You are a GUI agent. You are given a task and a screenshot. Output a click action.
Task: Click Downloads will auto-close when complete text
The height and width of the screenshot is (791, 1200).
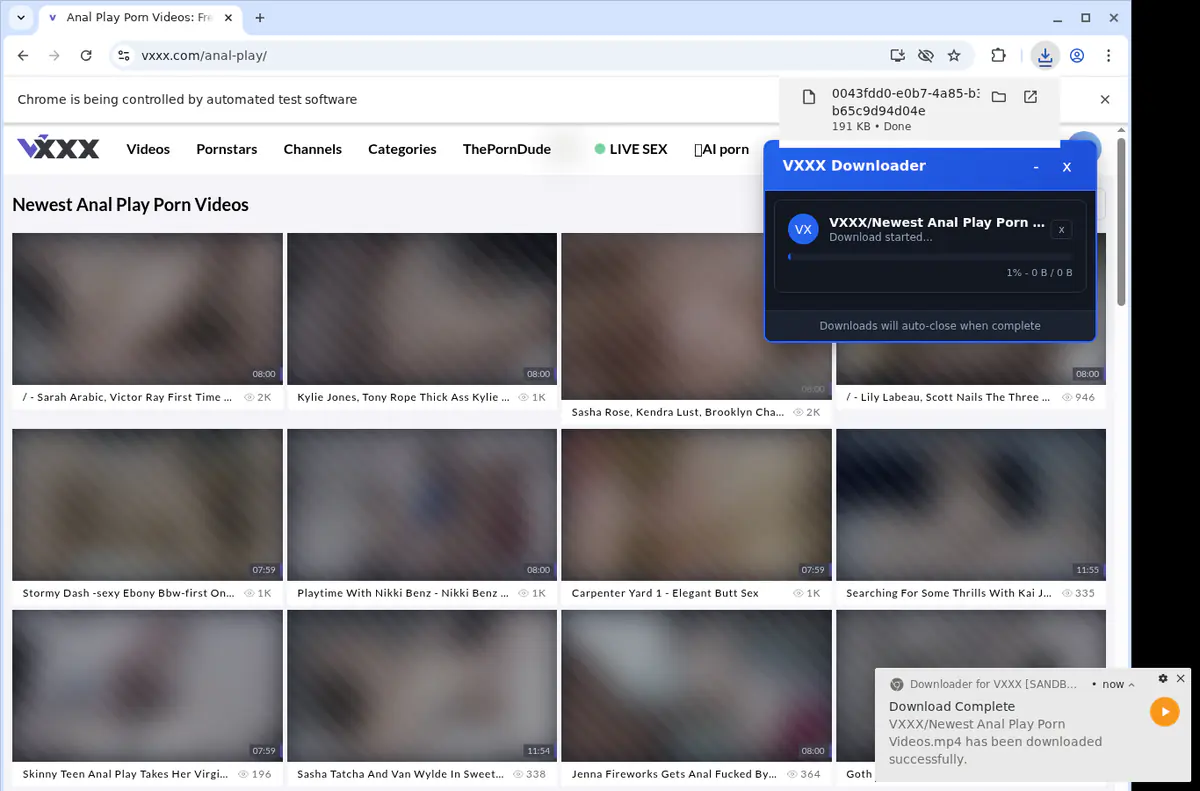(x=930, y=326)
